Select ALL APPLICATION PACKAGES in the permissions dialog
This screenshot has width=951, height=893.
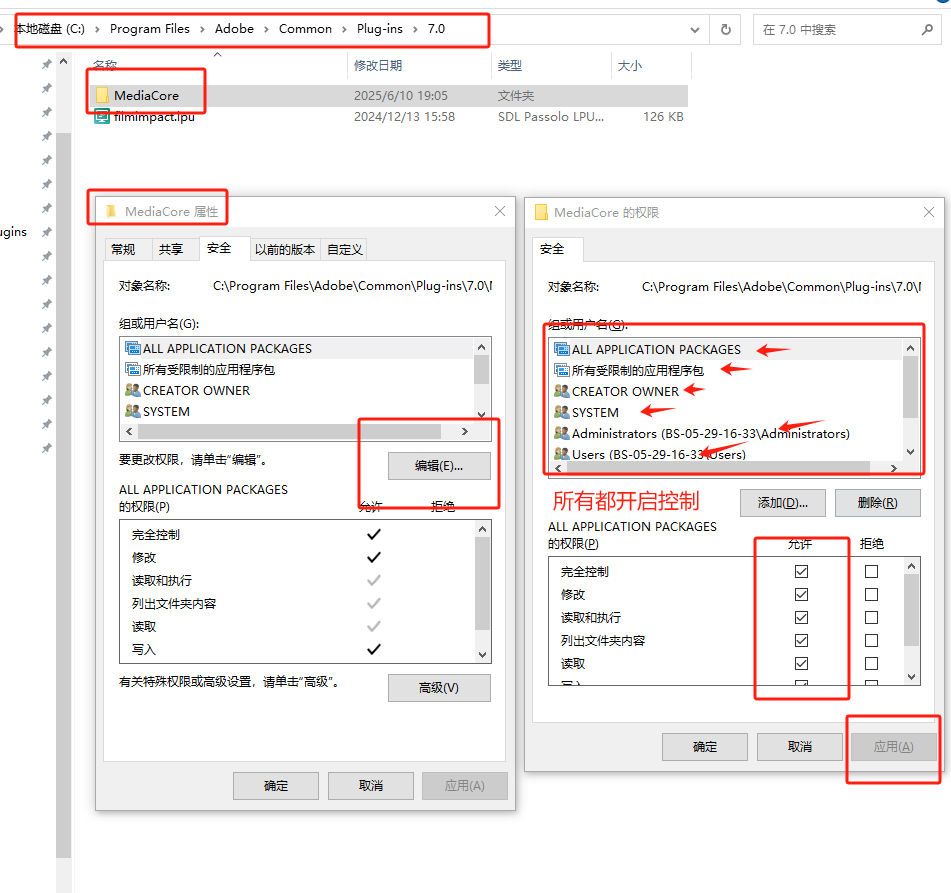click(656, 349)
